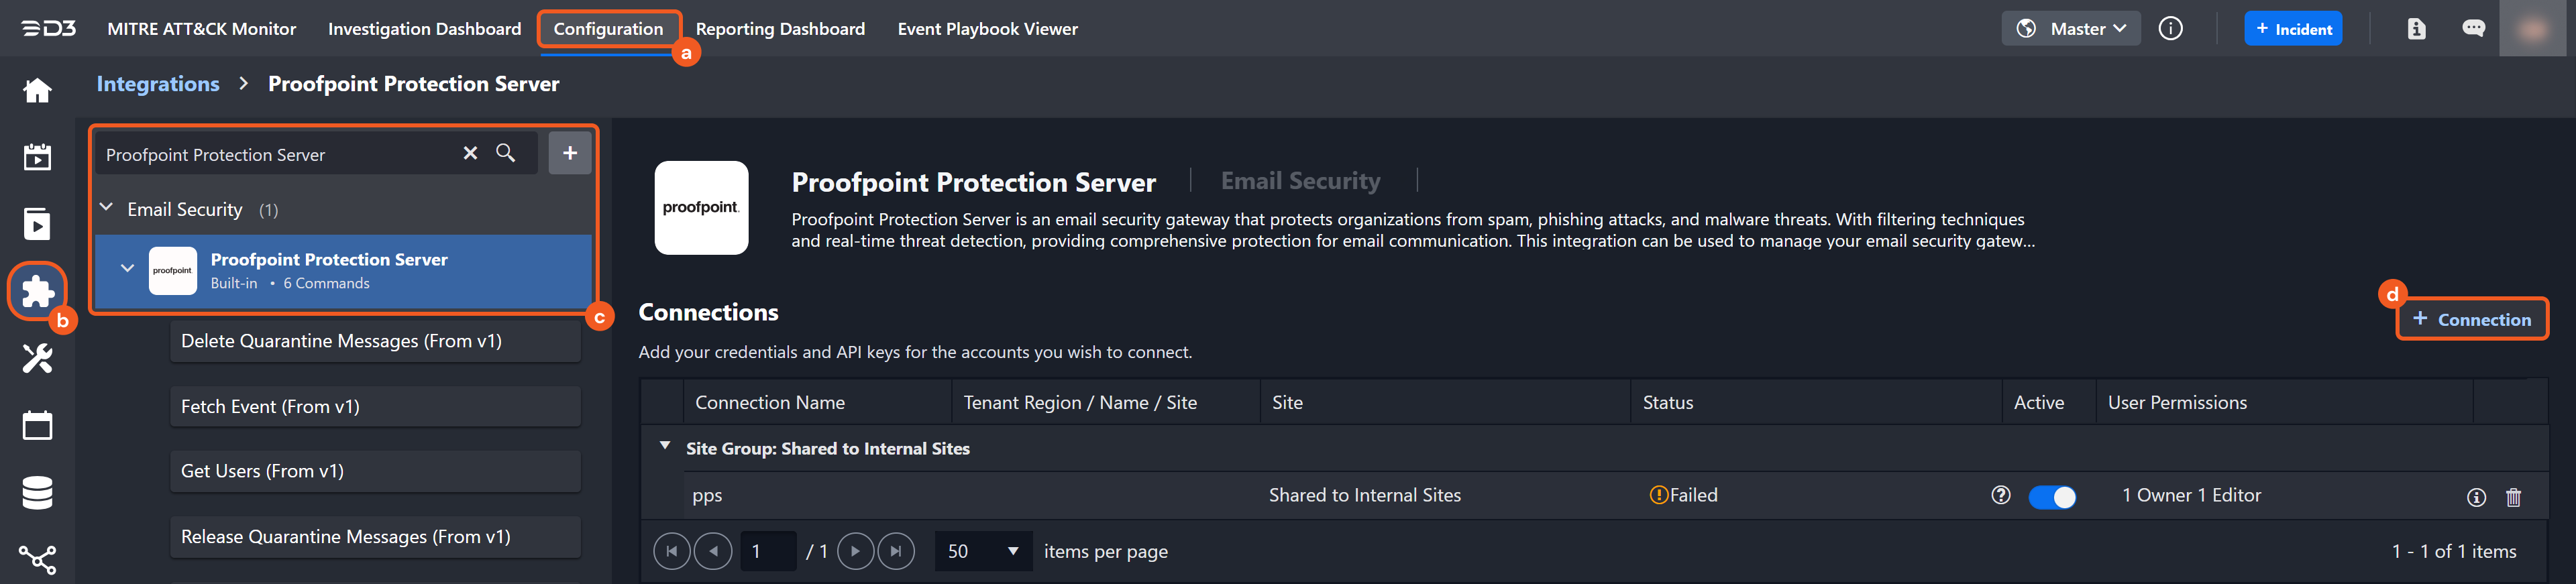Switch to the Investigation Dashboard tab

coord(424,29)
